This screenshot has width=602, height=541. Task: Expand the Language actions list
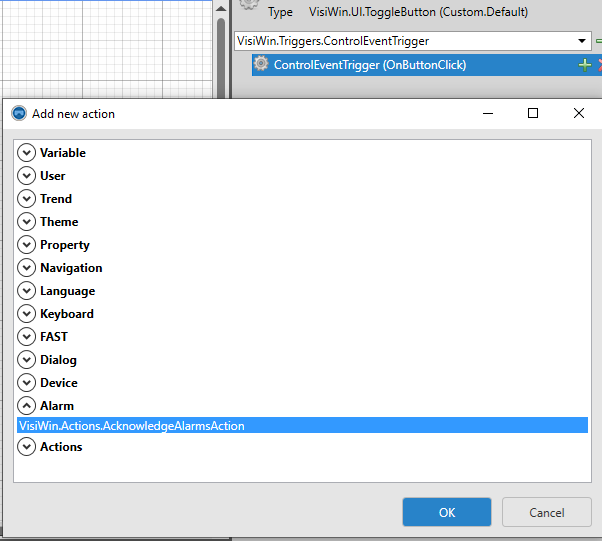(x=27, y=291)
